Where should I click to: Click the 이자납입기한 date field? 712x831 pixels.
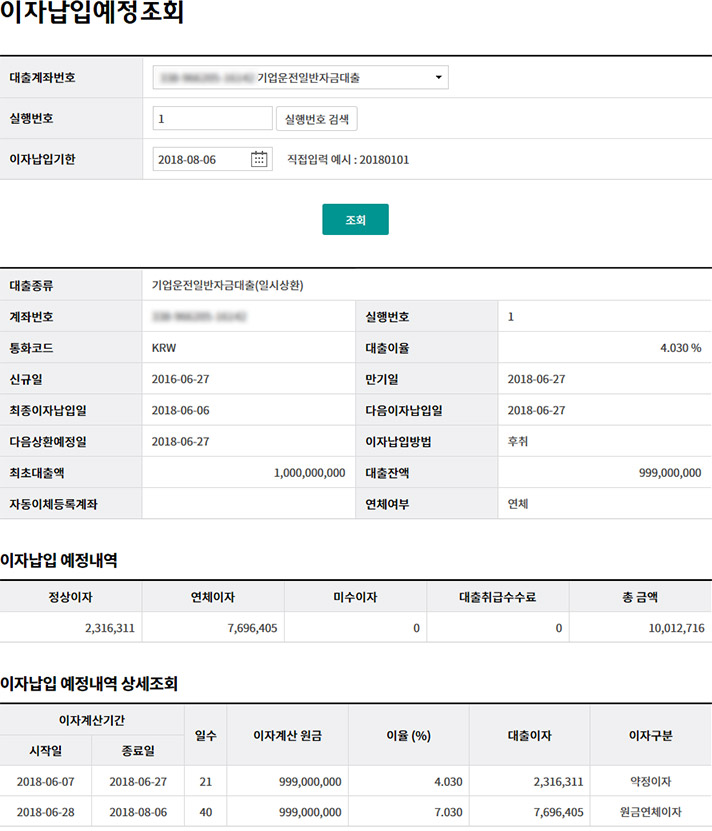201,159
